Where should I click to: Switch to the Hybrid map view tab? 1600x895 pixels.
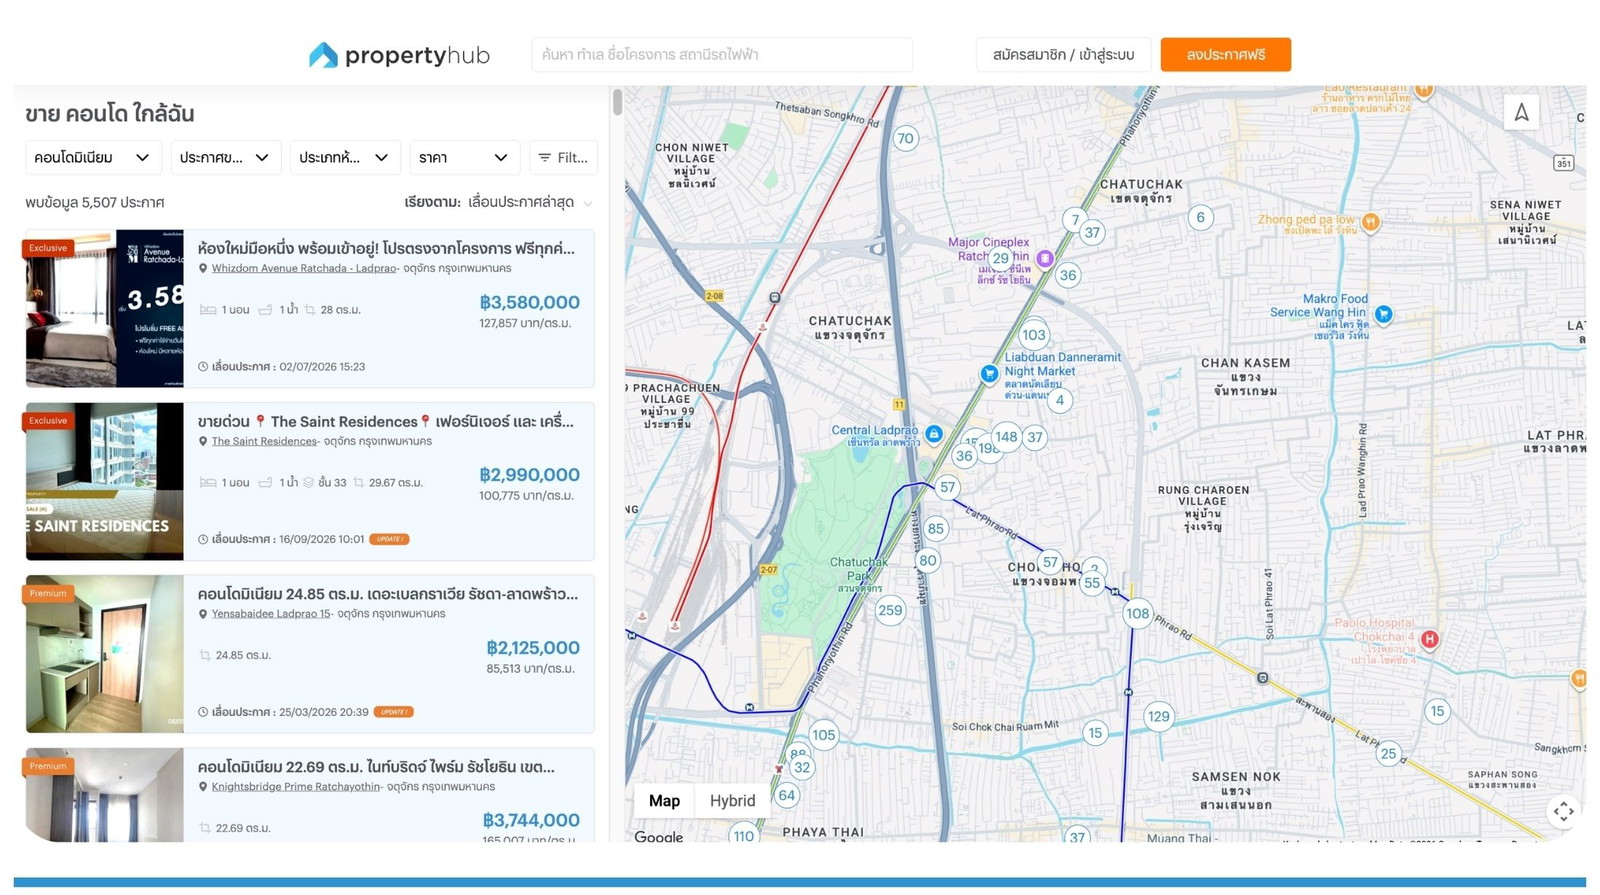(x=733, y=801)
